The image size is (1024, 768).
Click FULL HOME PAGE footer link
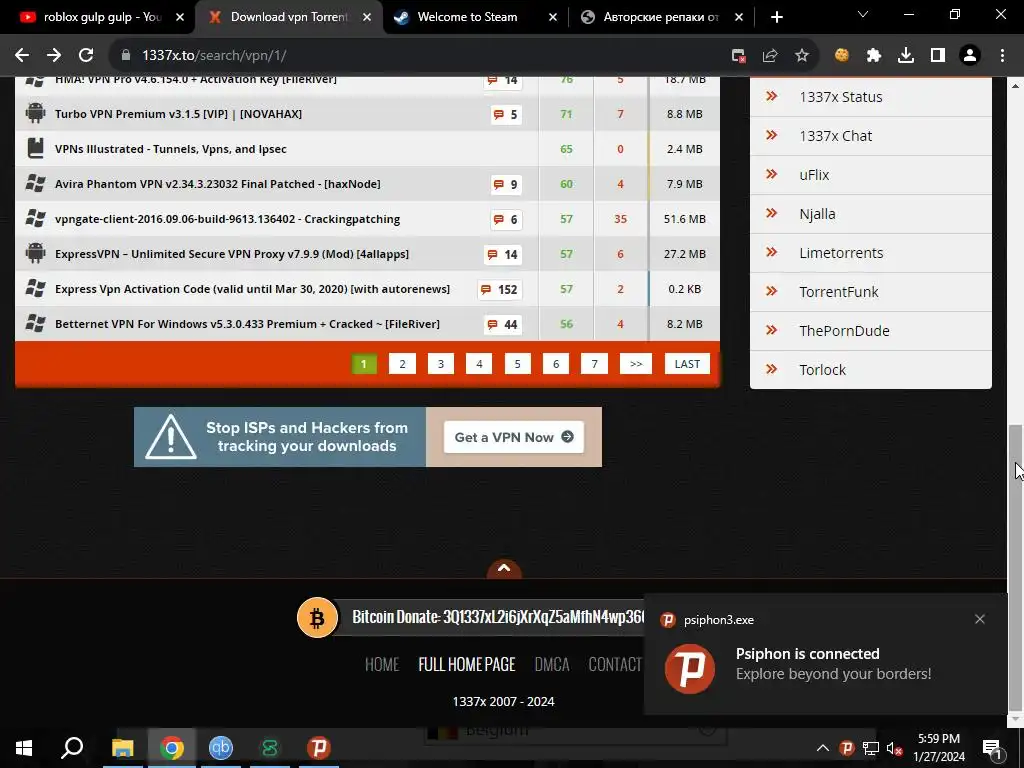pos(467,665)
